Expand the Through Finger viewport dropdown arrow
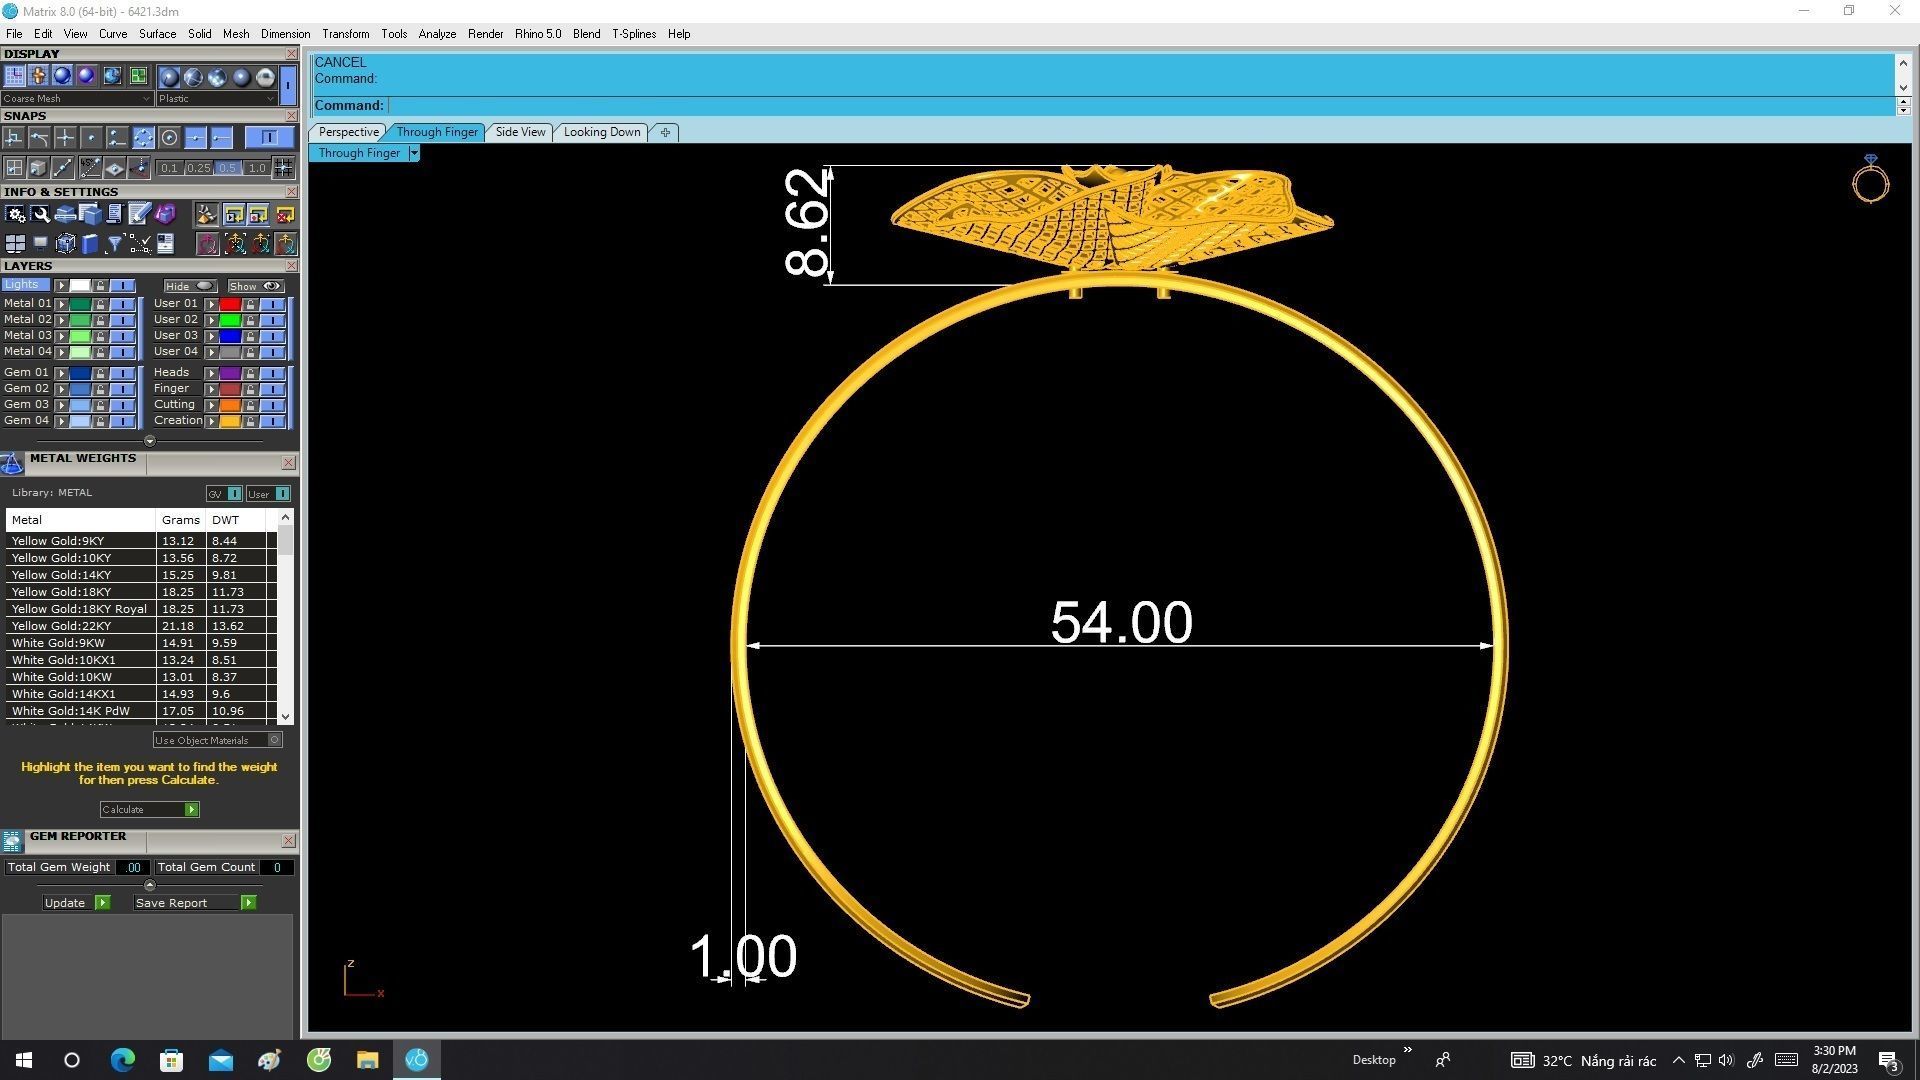The width and height of the screenshot is (1920, 1080). (414, 153)
